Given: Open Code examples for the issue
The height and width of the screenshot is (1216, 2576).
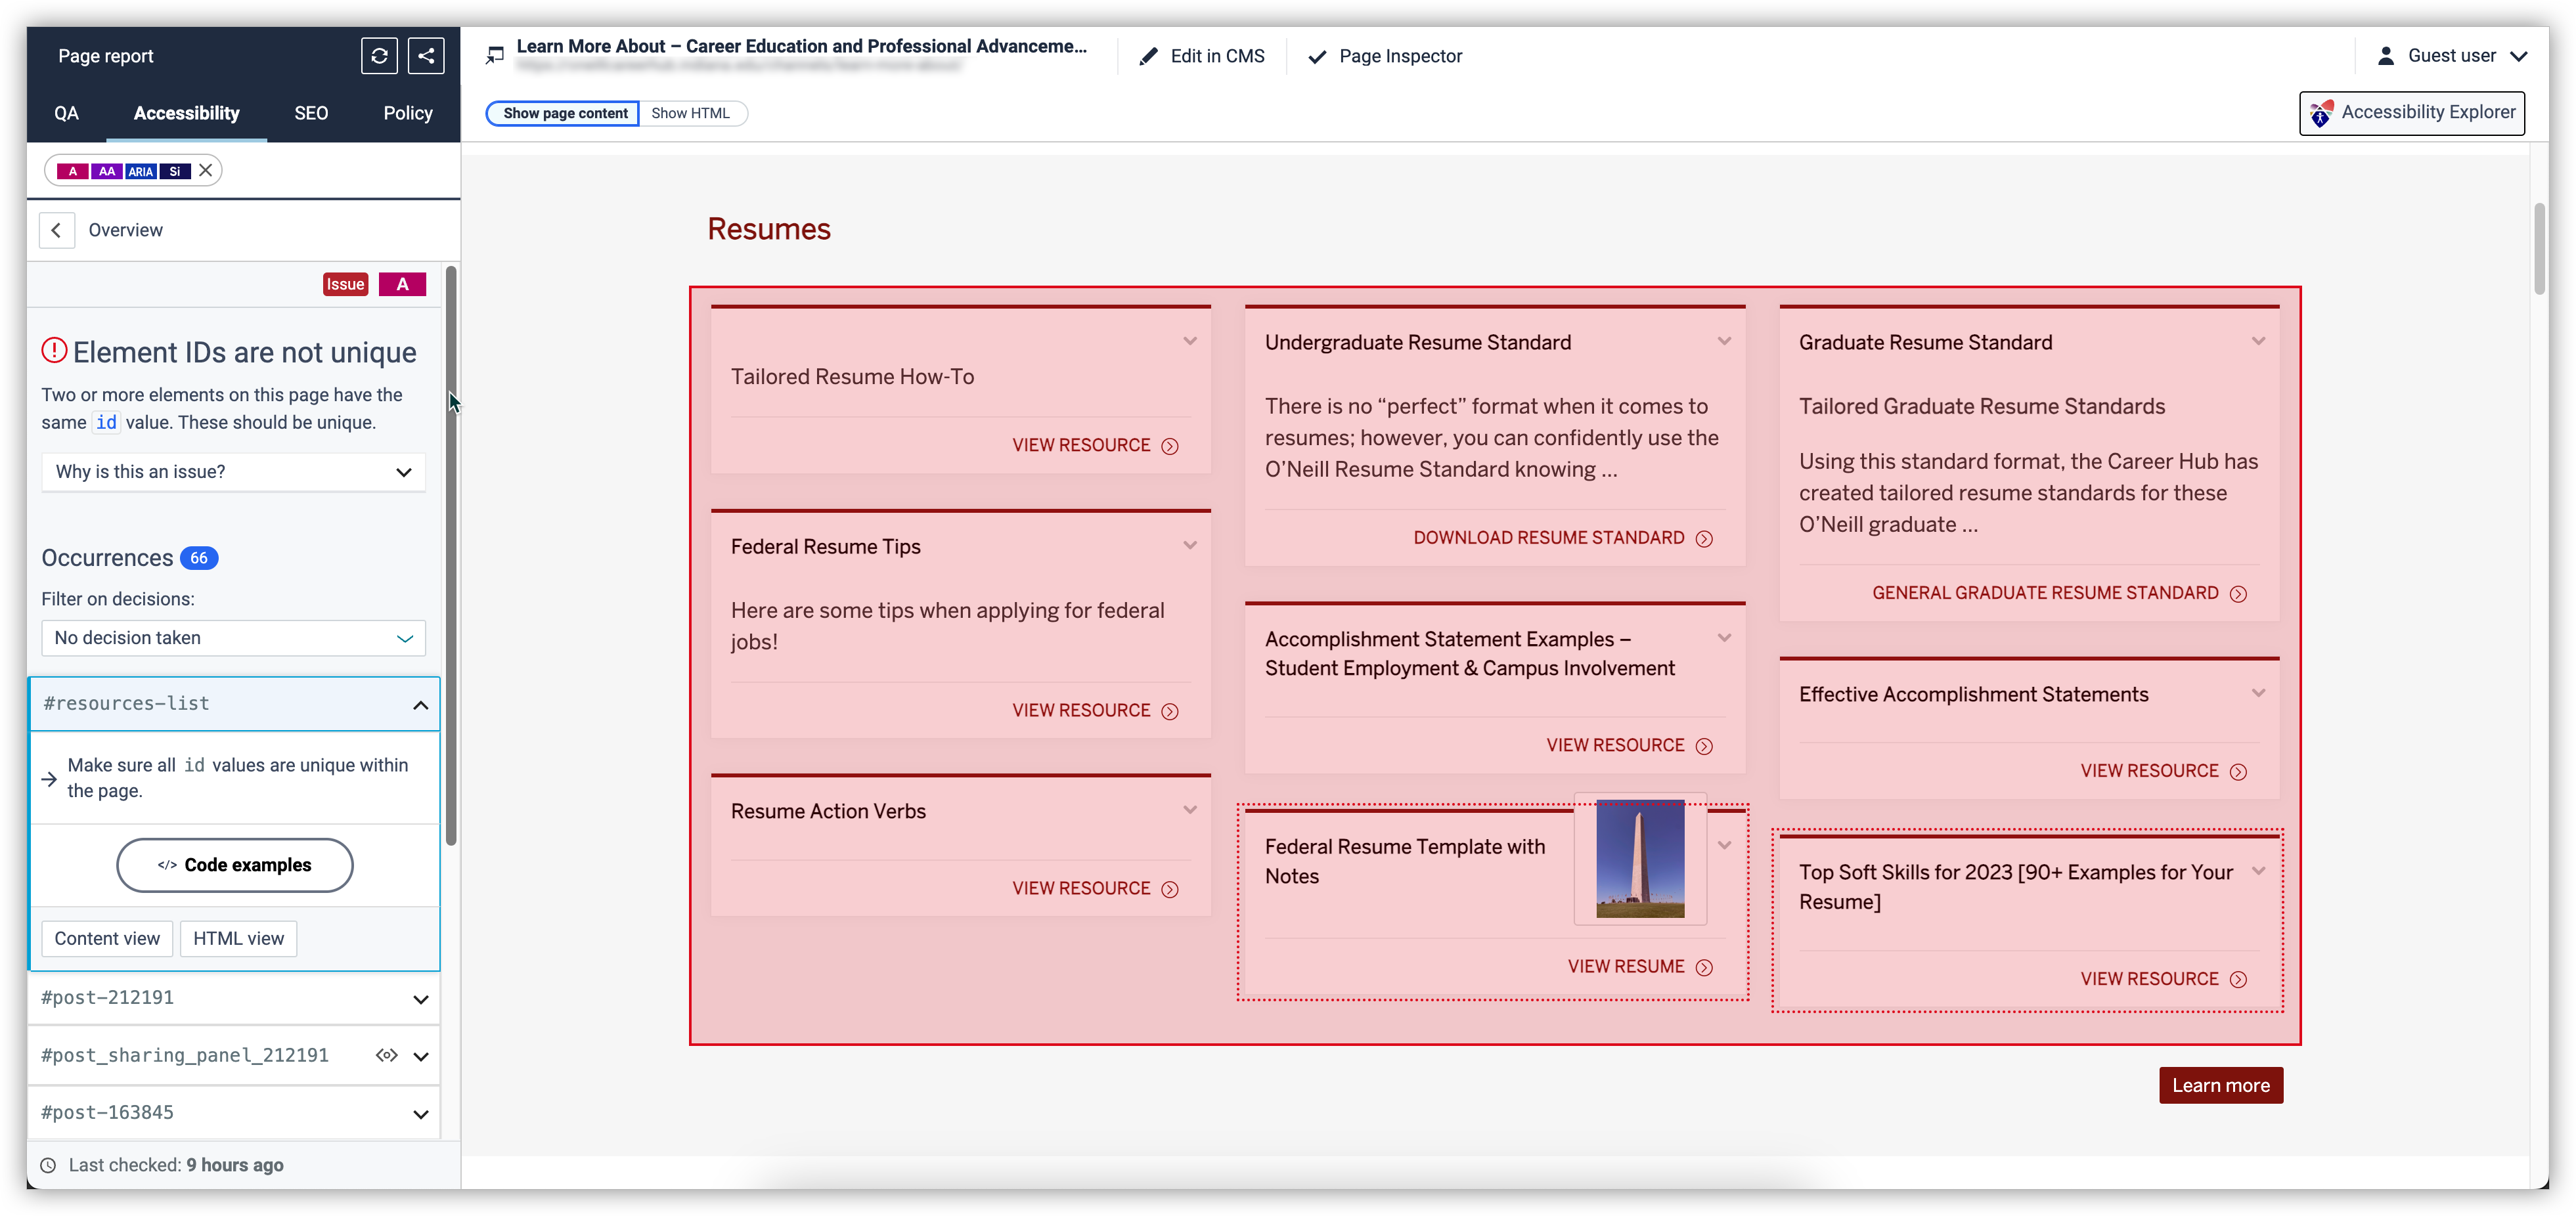Looking at the screenshot, I should point(234,865).
